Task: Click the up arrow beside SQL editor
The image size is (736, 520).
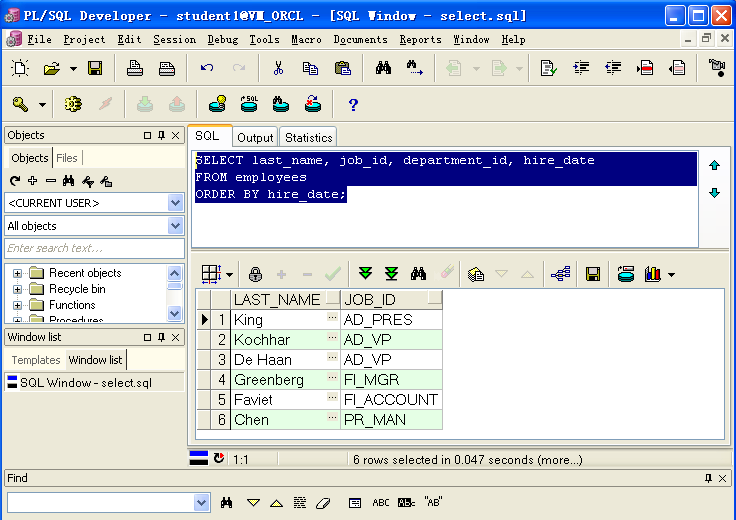Action: [x=714, y=165]
